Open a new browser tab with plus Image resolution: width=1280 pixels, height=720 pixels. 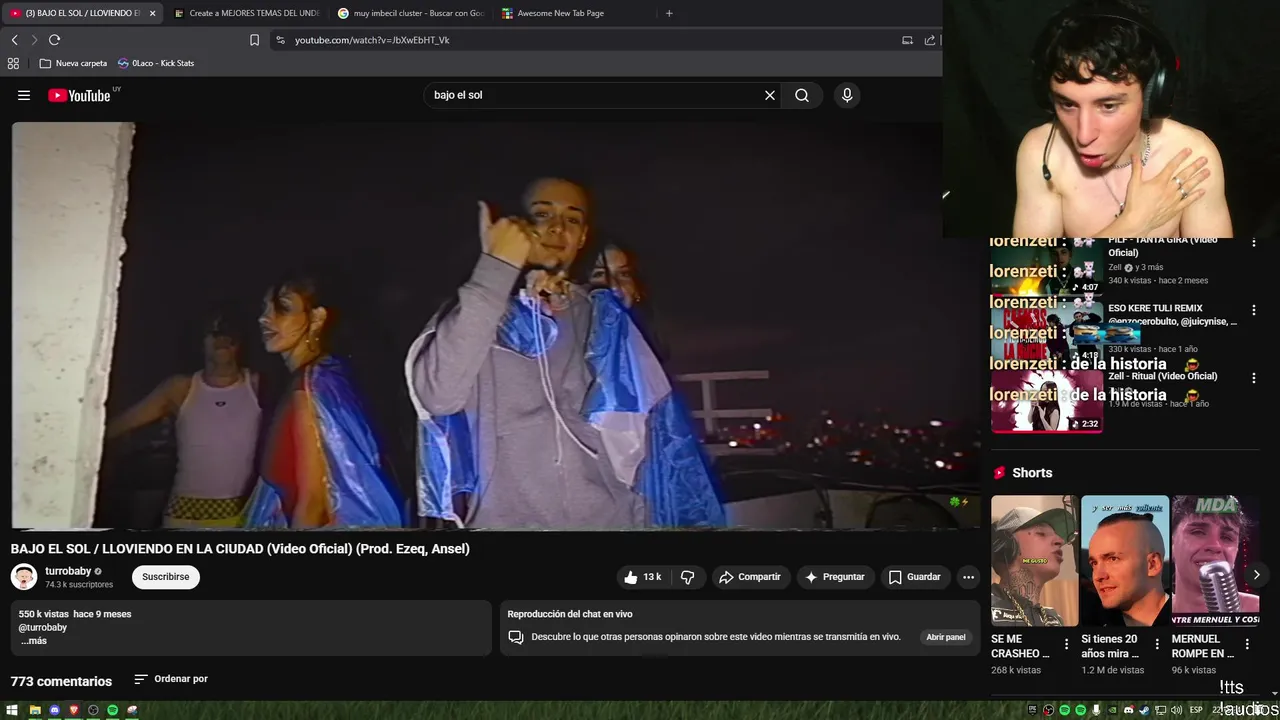tap(669, 13)
